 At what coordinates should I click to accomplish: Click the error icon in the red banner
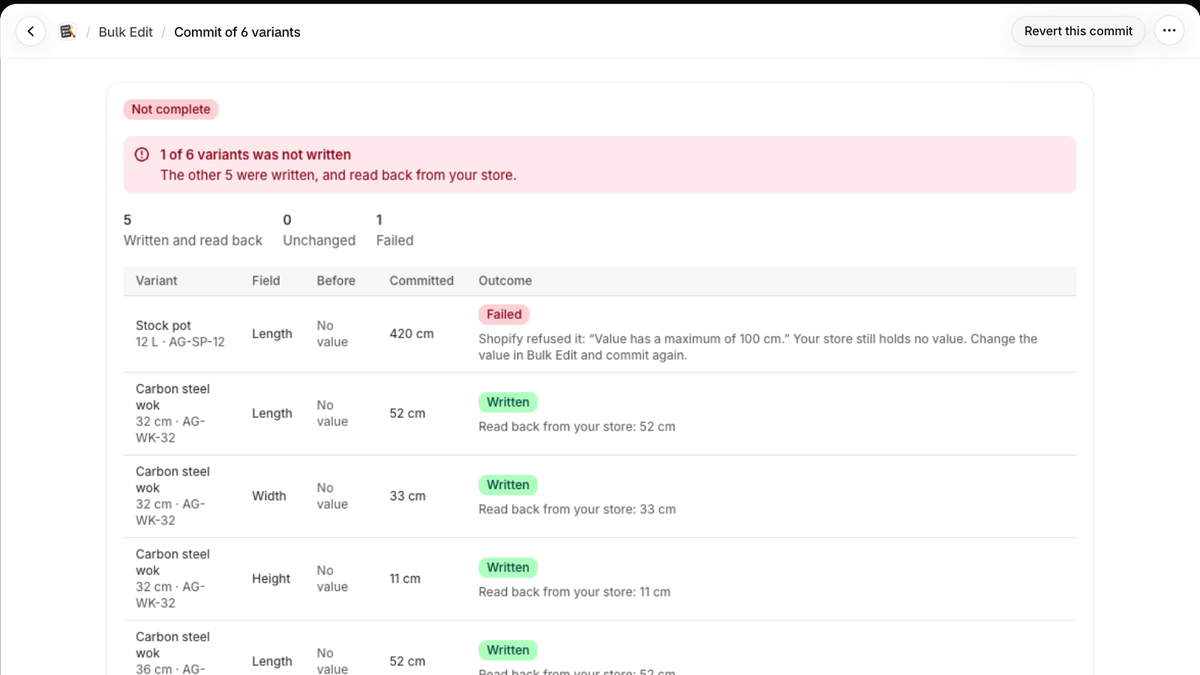(x=142, y=155)
